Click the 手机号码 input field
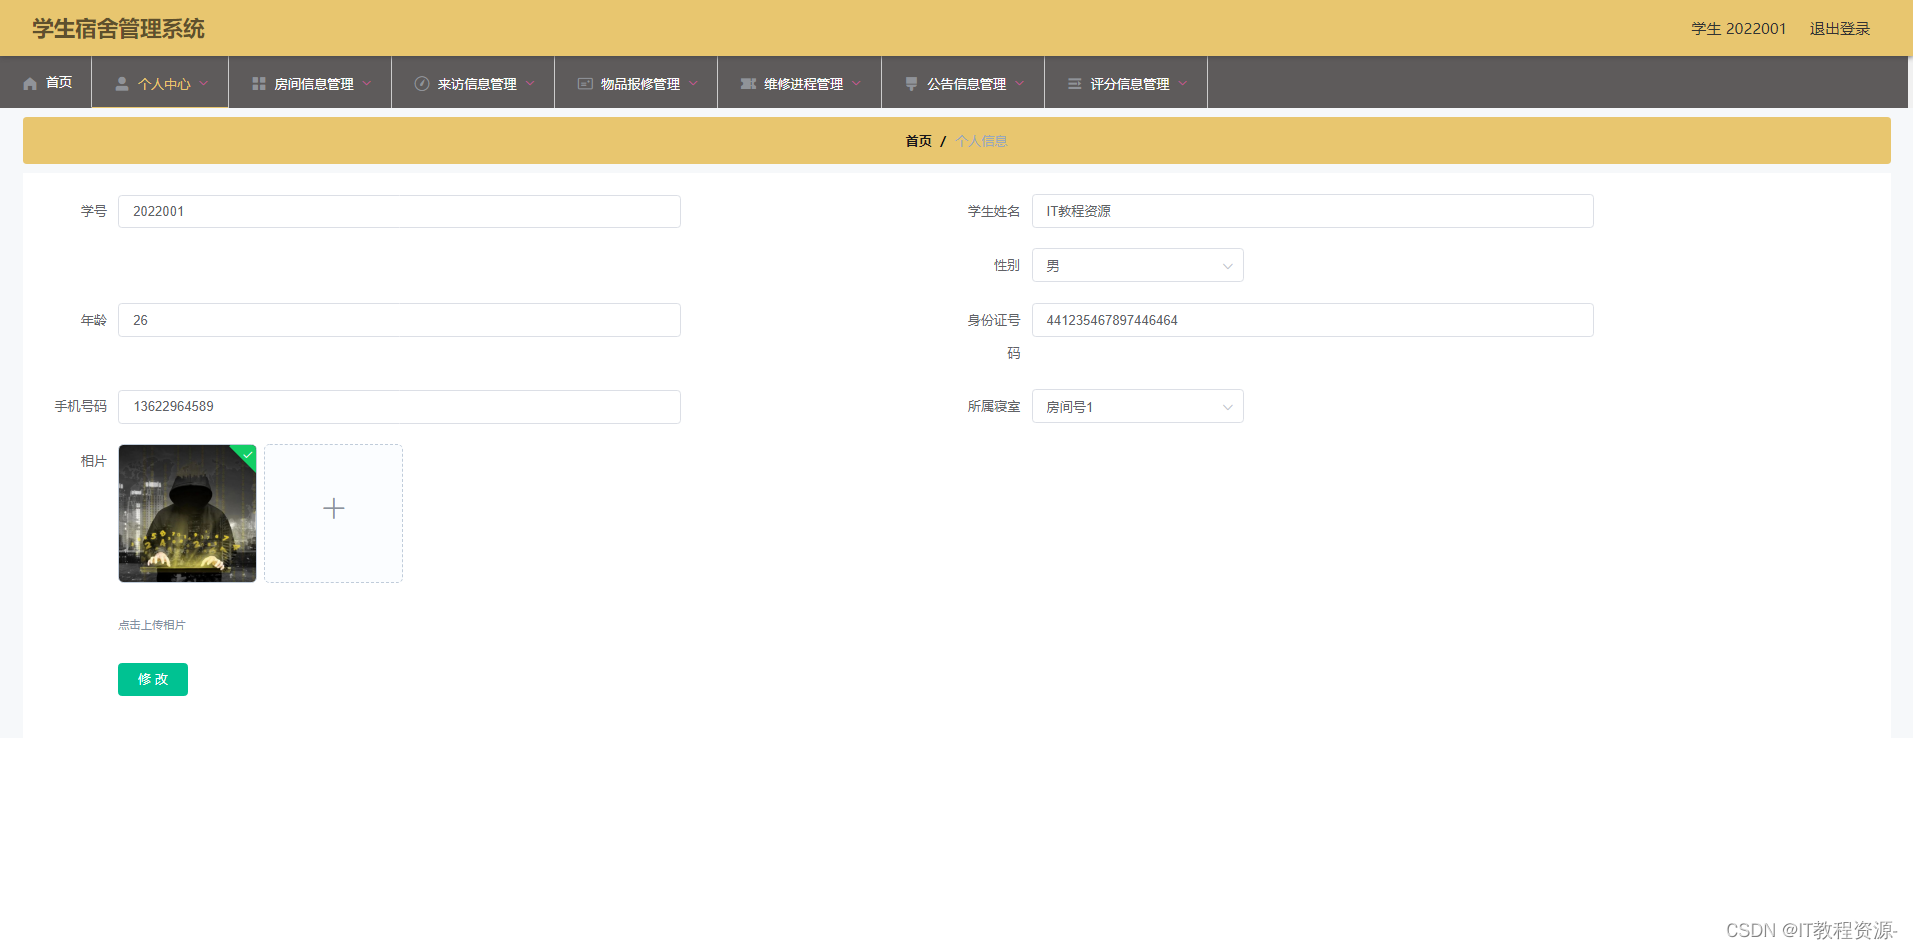This screenshot has width=1913, height=949. click(x=399, y=407)
